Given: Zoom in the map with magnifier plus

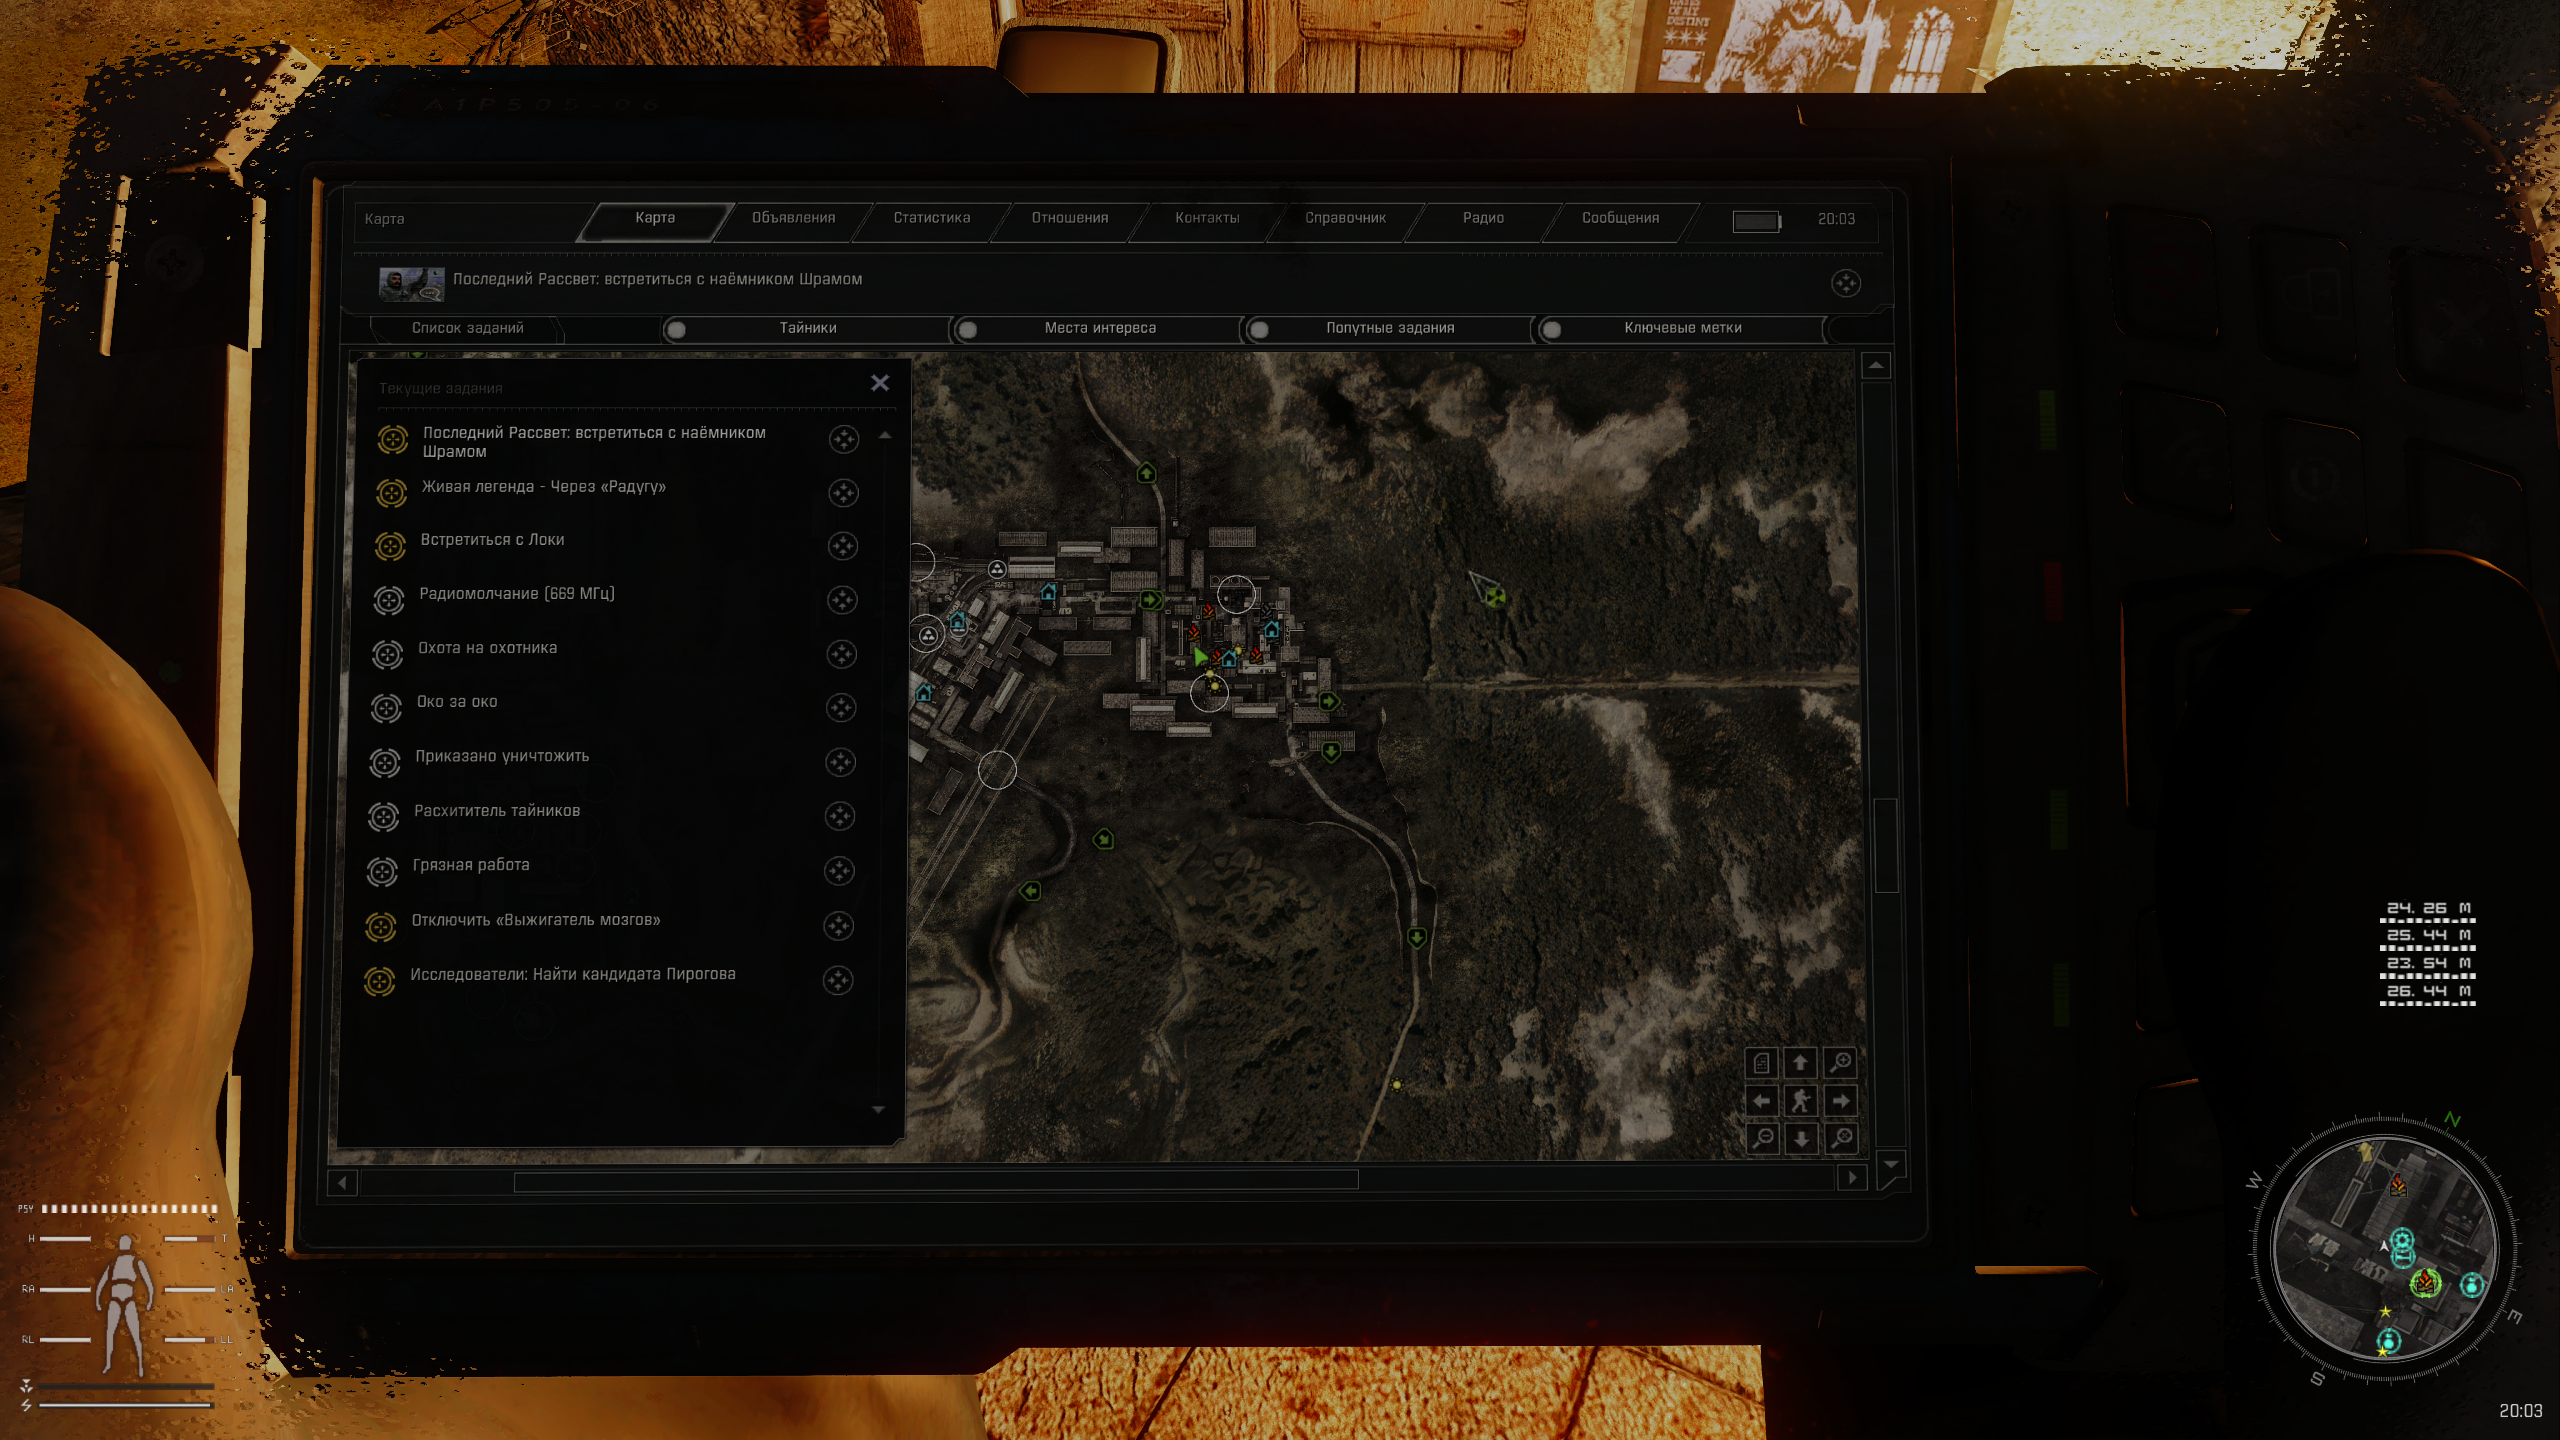Looking at the screenshot, I should coord(1840,1062).
